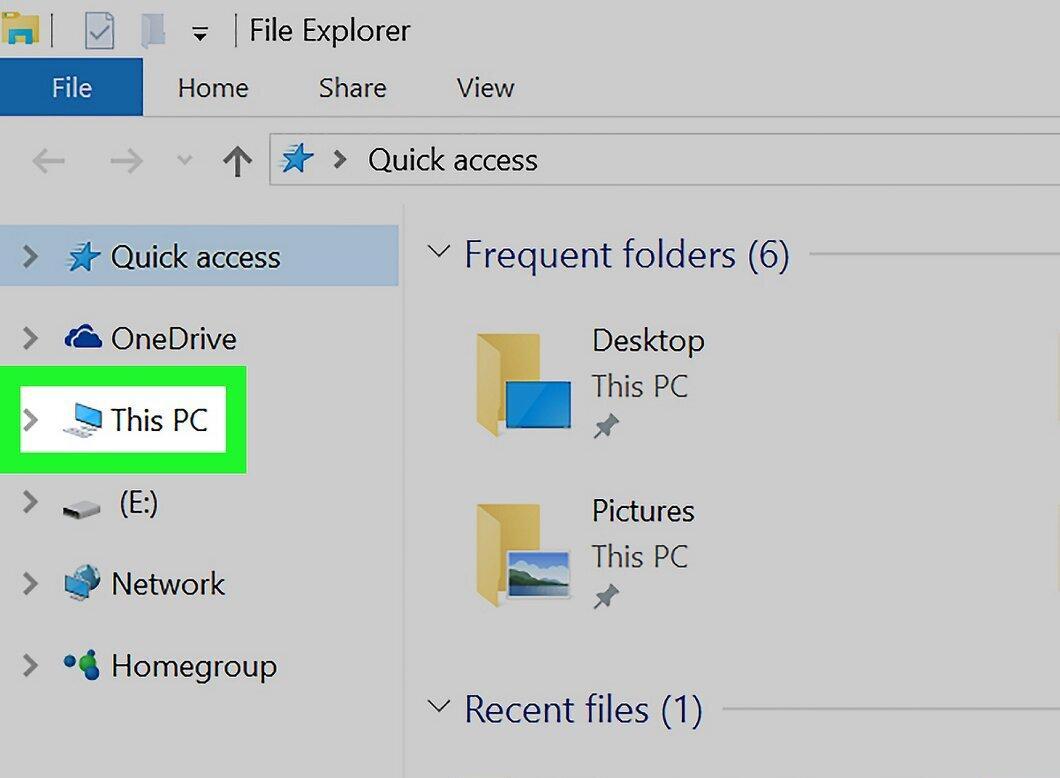Open the Pictures folder thumbnail
1060x778 pixels.
(523, 554)
